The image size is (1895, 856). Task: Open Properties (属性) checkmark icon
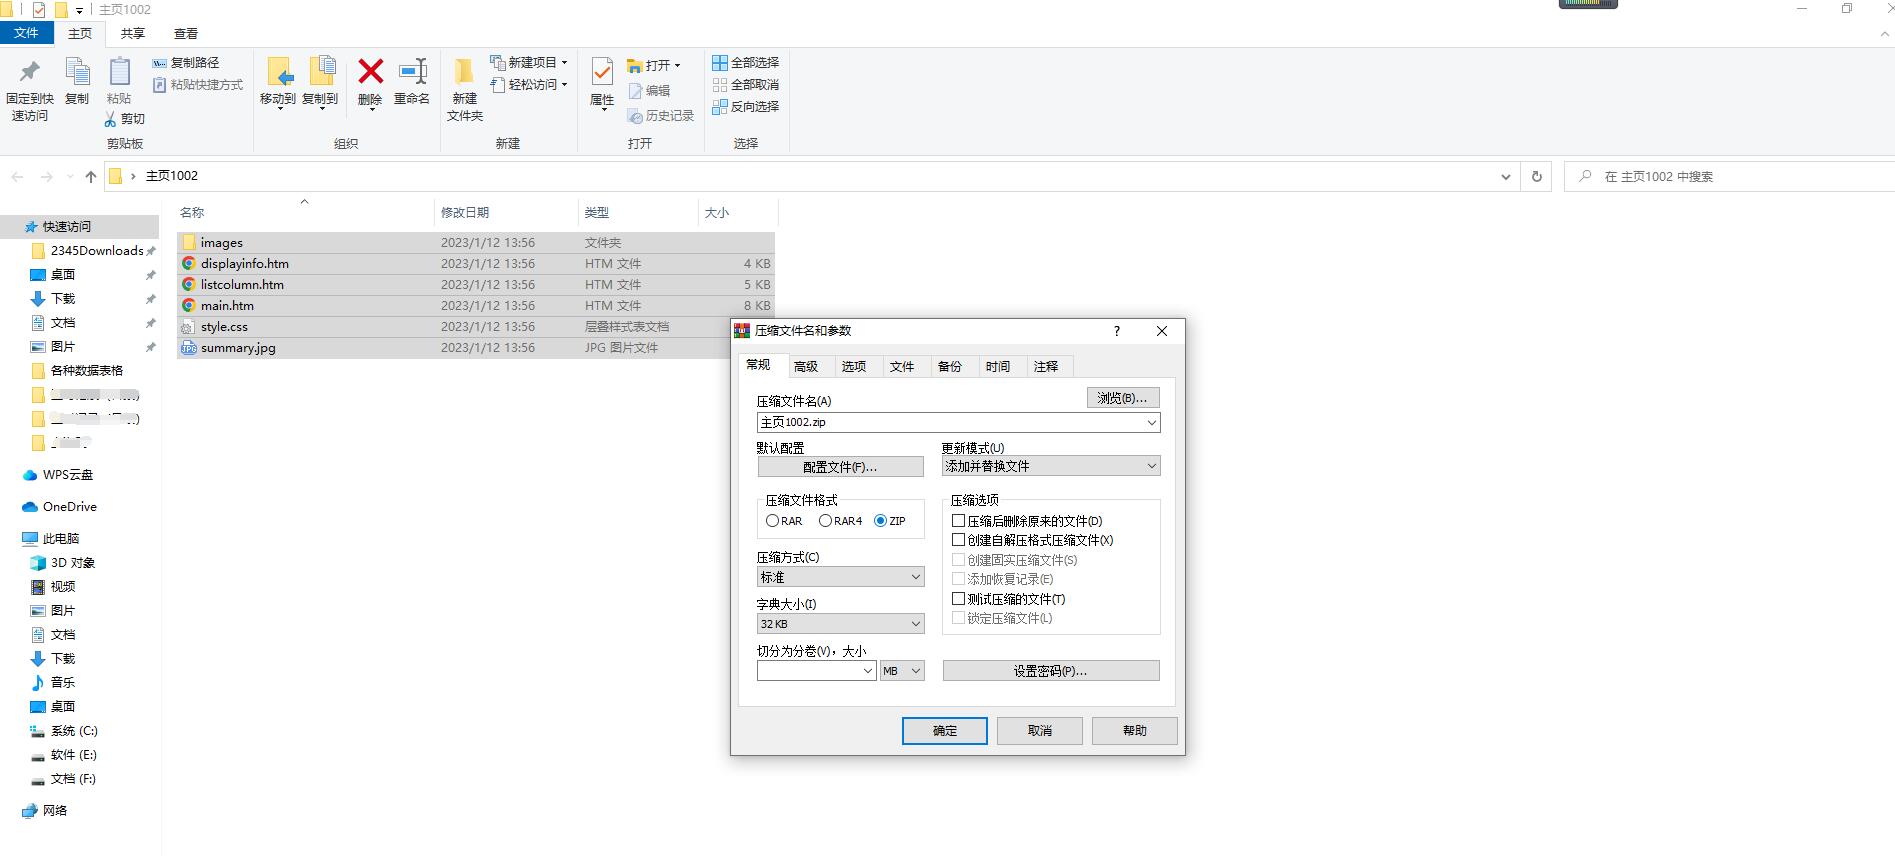tap(602, 74)
